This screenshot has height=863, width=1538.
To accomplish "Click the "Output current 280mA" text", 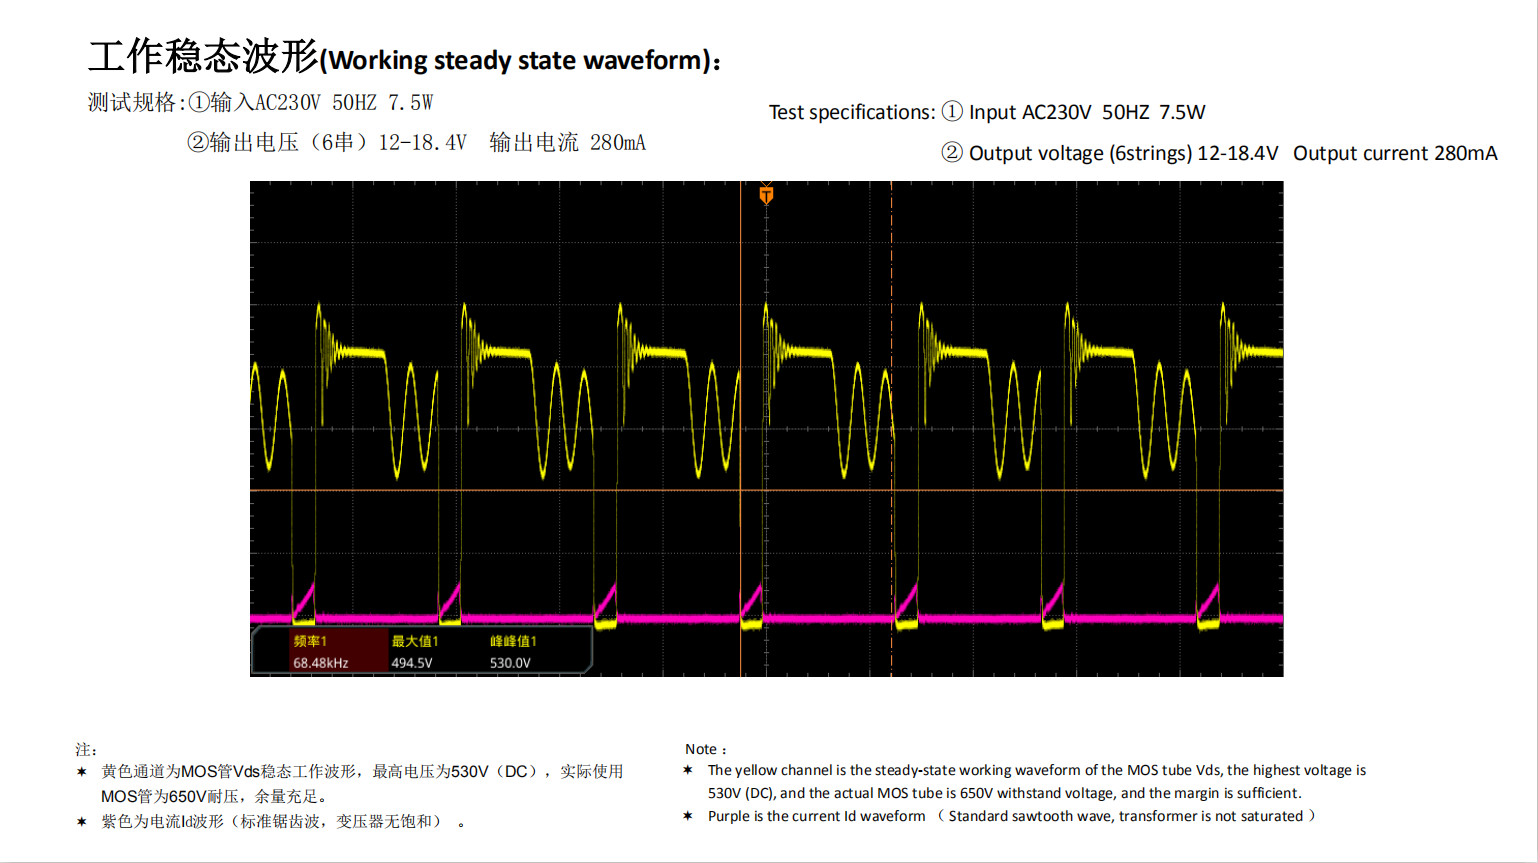I will pos(1395,153).
